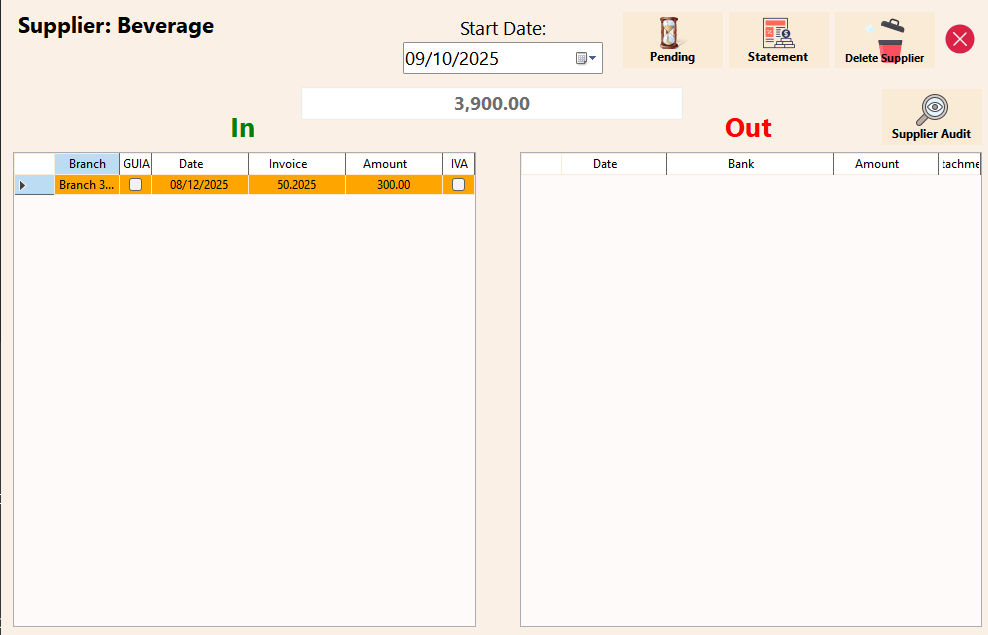Toggle the GUIA checkbox for Branch 3 row

pyautogui.click(x=135, y=185)
